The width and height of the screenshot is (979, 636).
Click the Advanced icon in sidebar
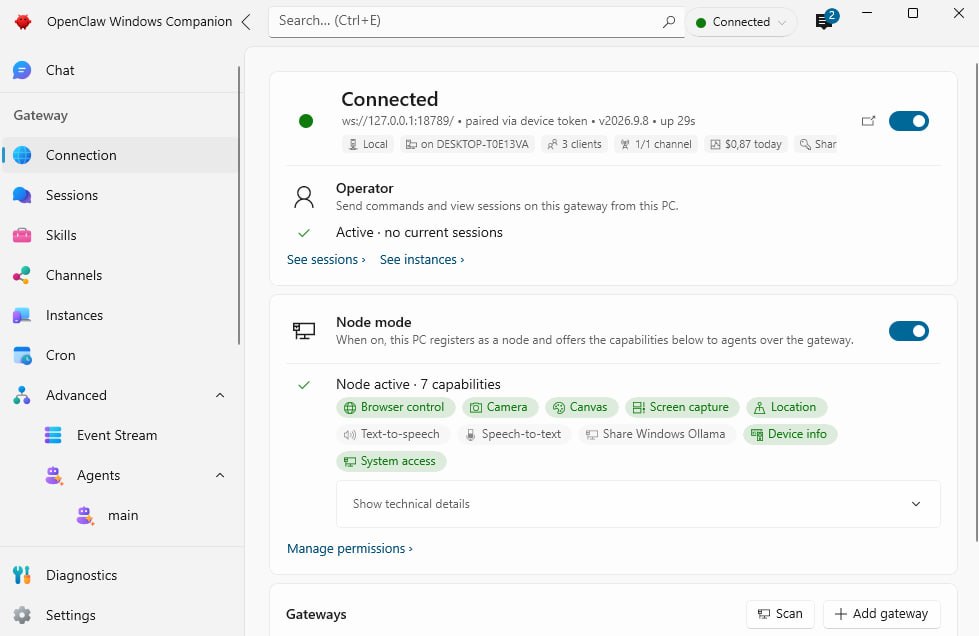[22, 395]
